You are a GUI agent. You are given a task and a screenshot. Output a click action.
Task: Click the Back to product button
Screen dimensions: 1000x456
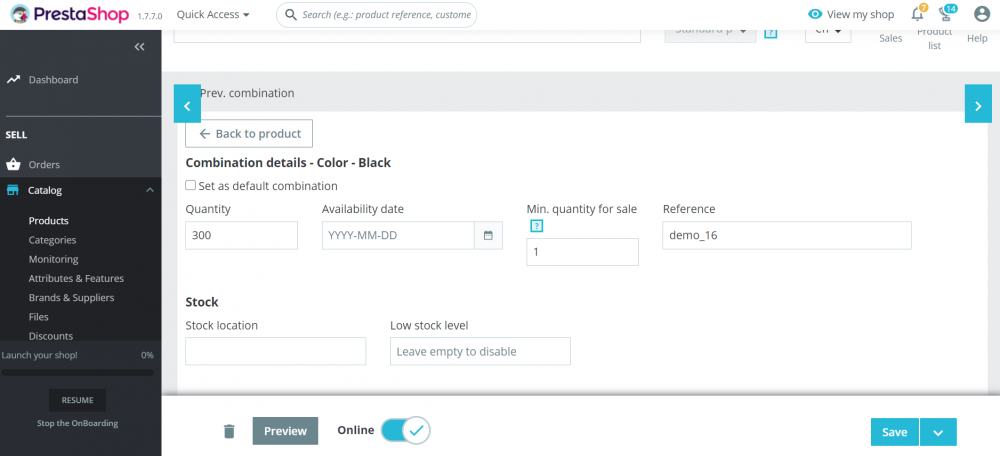[249, 134]
